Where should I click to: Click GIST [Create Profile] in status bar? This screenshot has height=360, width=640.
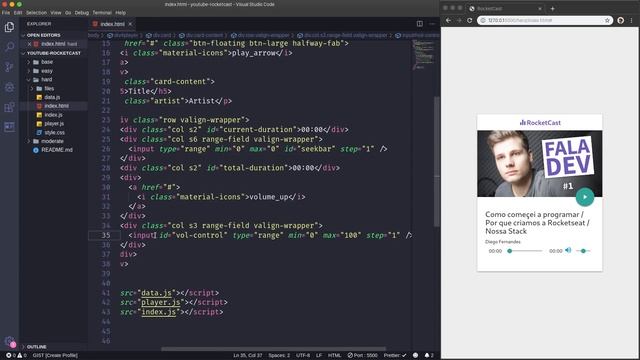click(55, 356)
